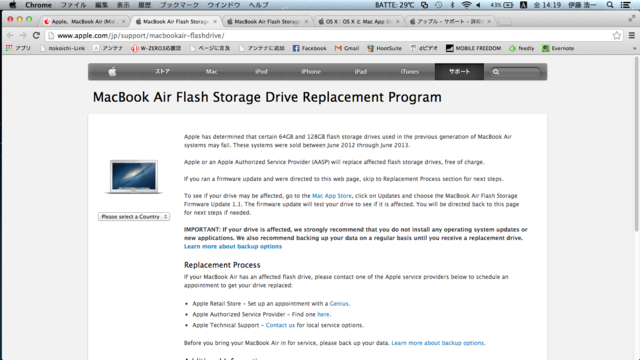Image resolution: width=640 pixels, height=360 pixels.
Task: Click the Wi-Fi status icon
Action: [466, 5]
